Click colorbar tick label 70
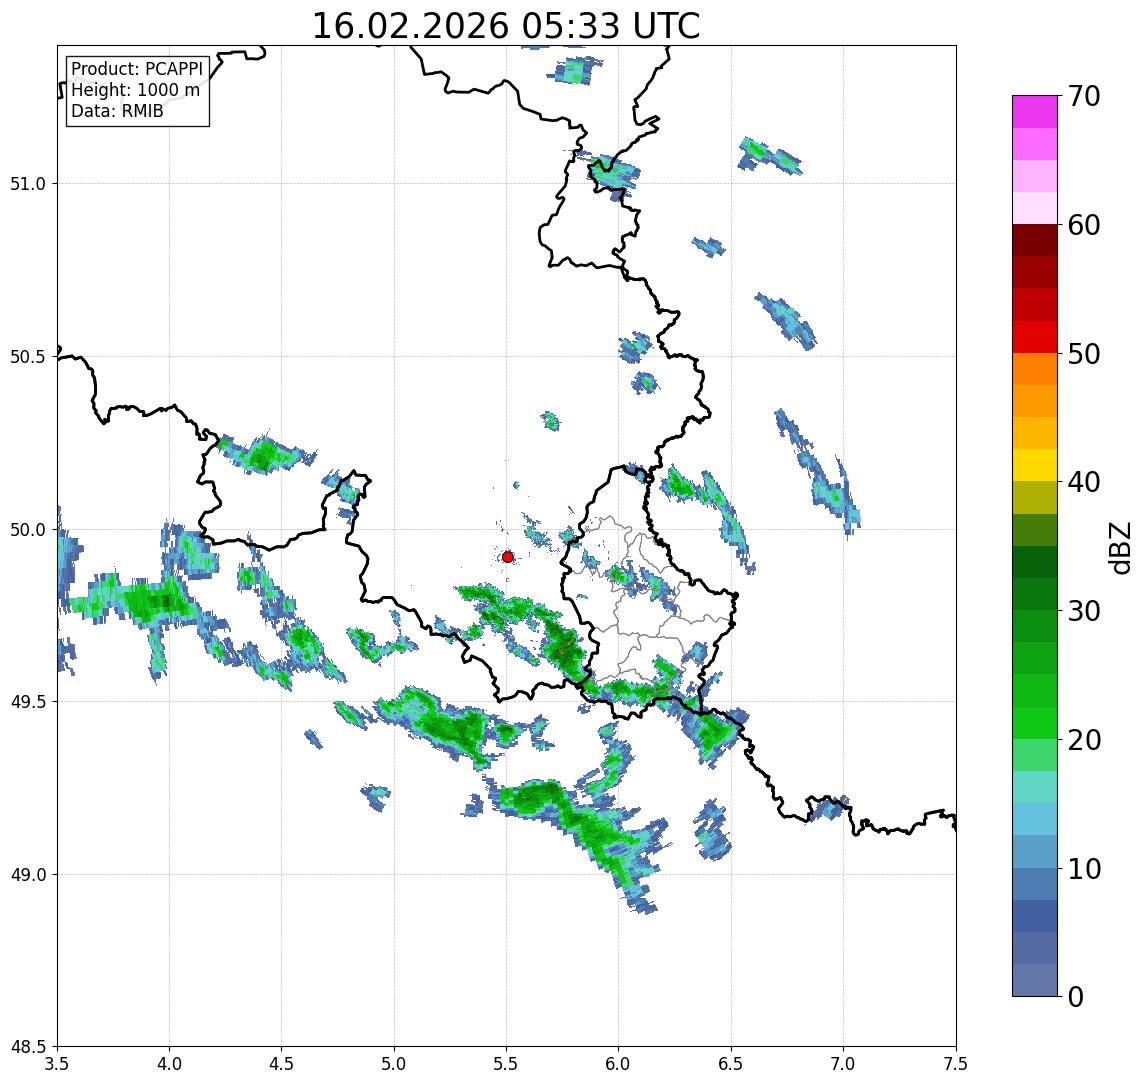The image size is (1145, 1084). 1084,96
